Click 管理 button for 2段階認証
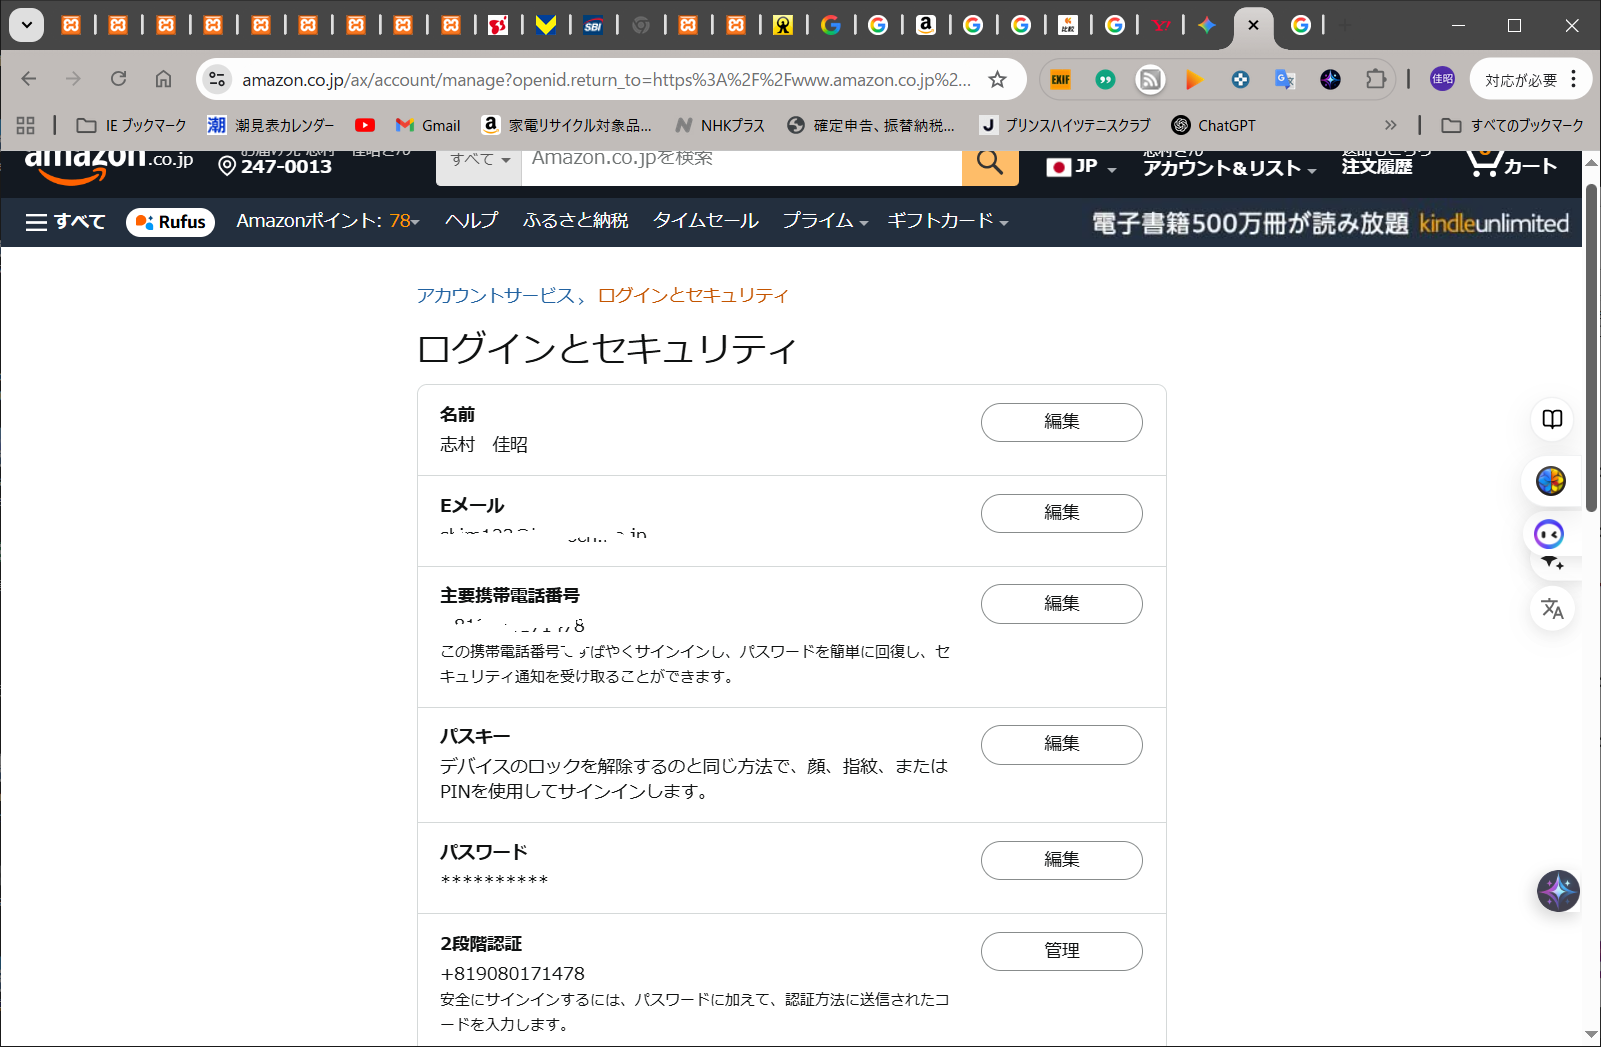This screenshot has width=1601, height=1047. [1061, 951]
